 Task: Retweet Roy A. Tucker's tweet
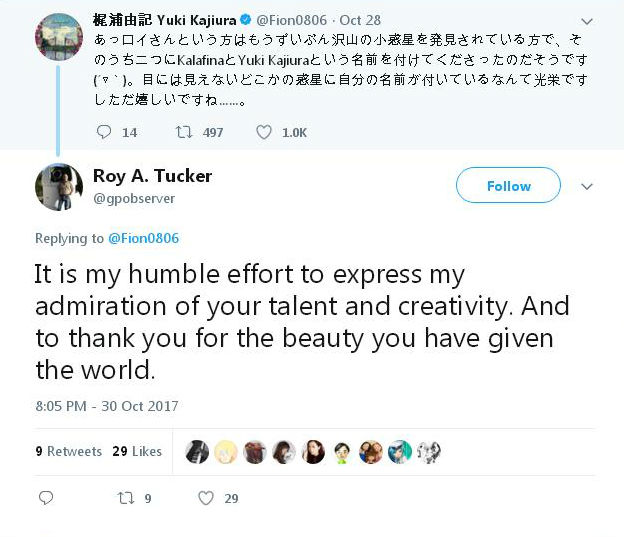click(126, 498)
